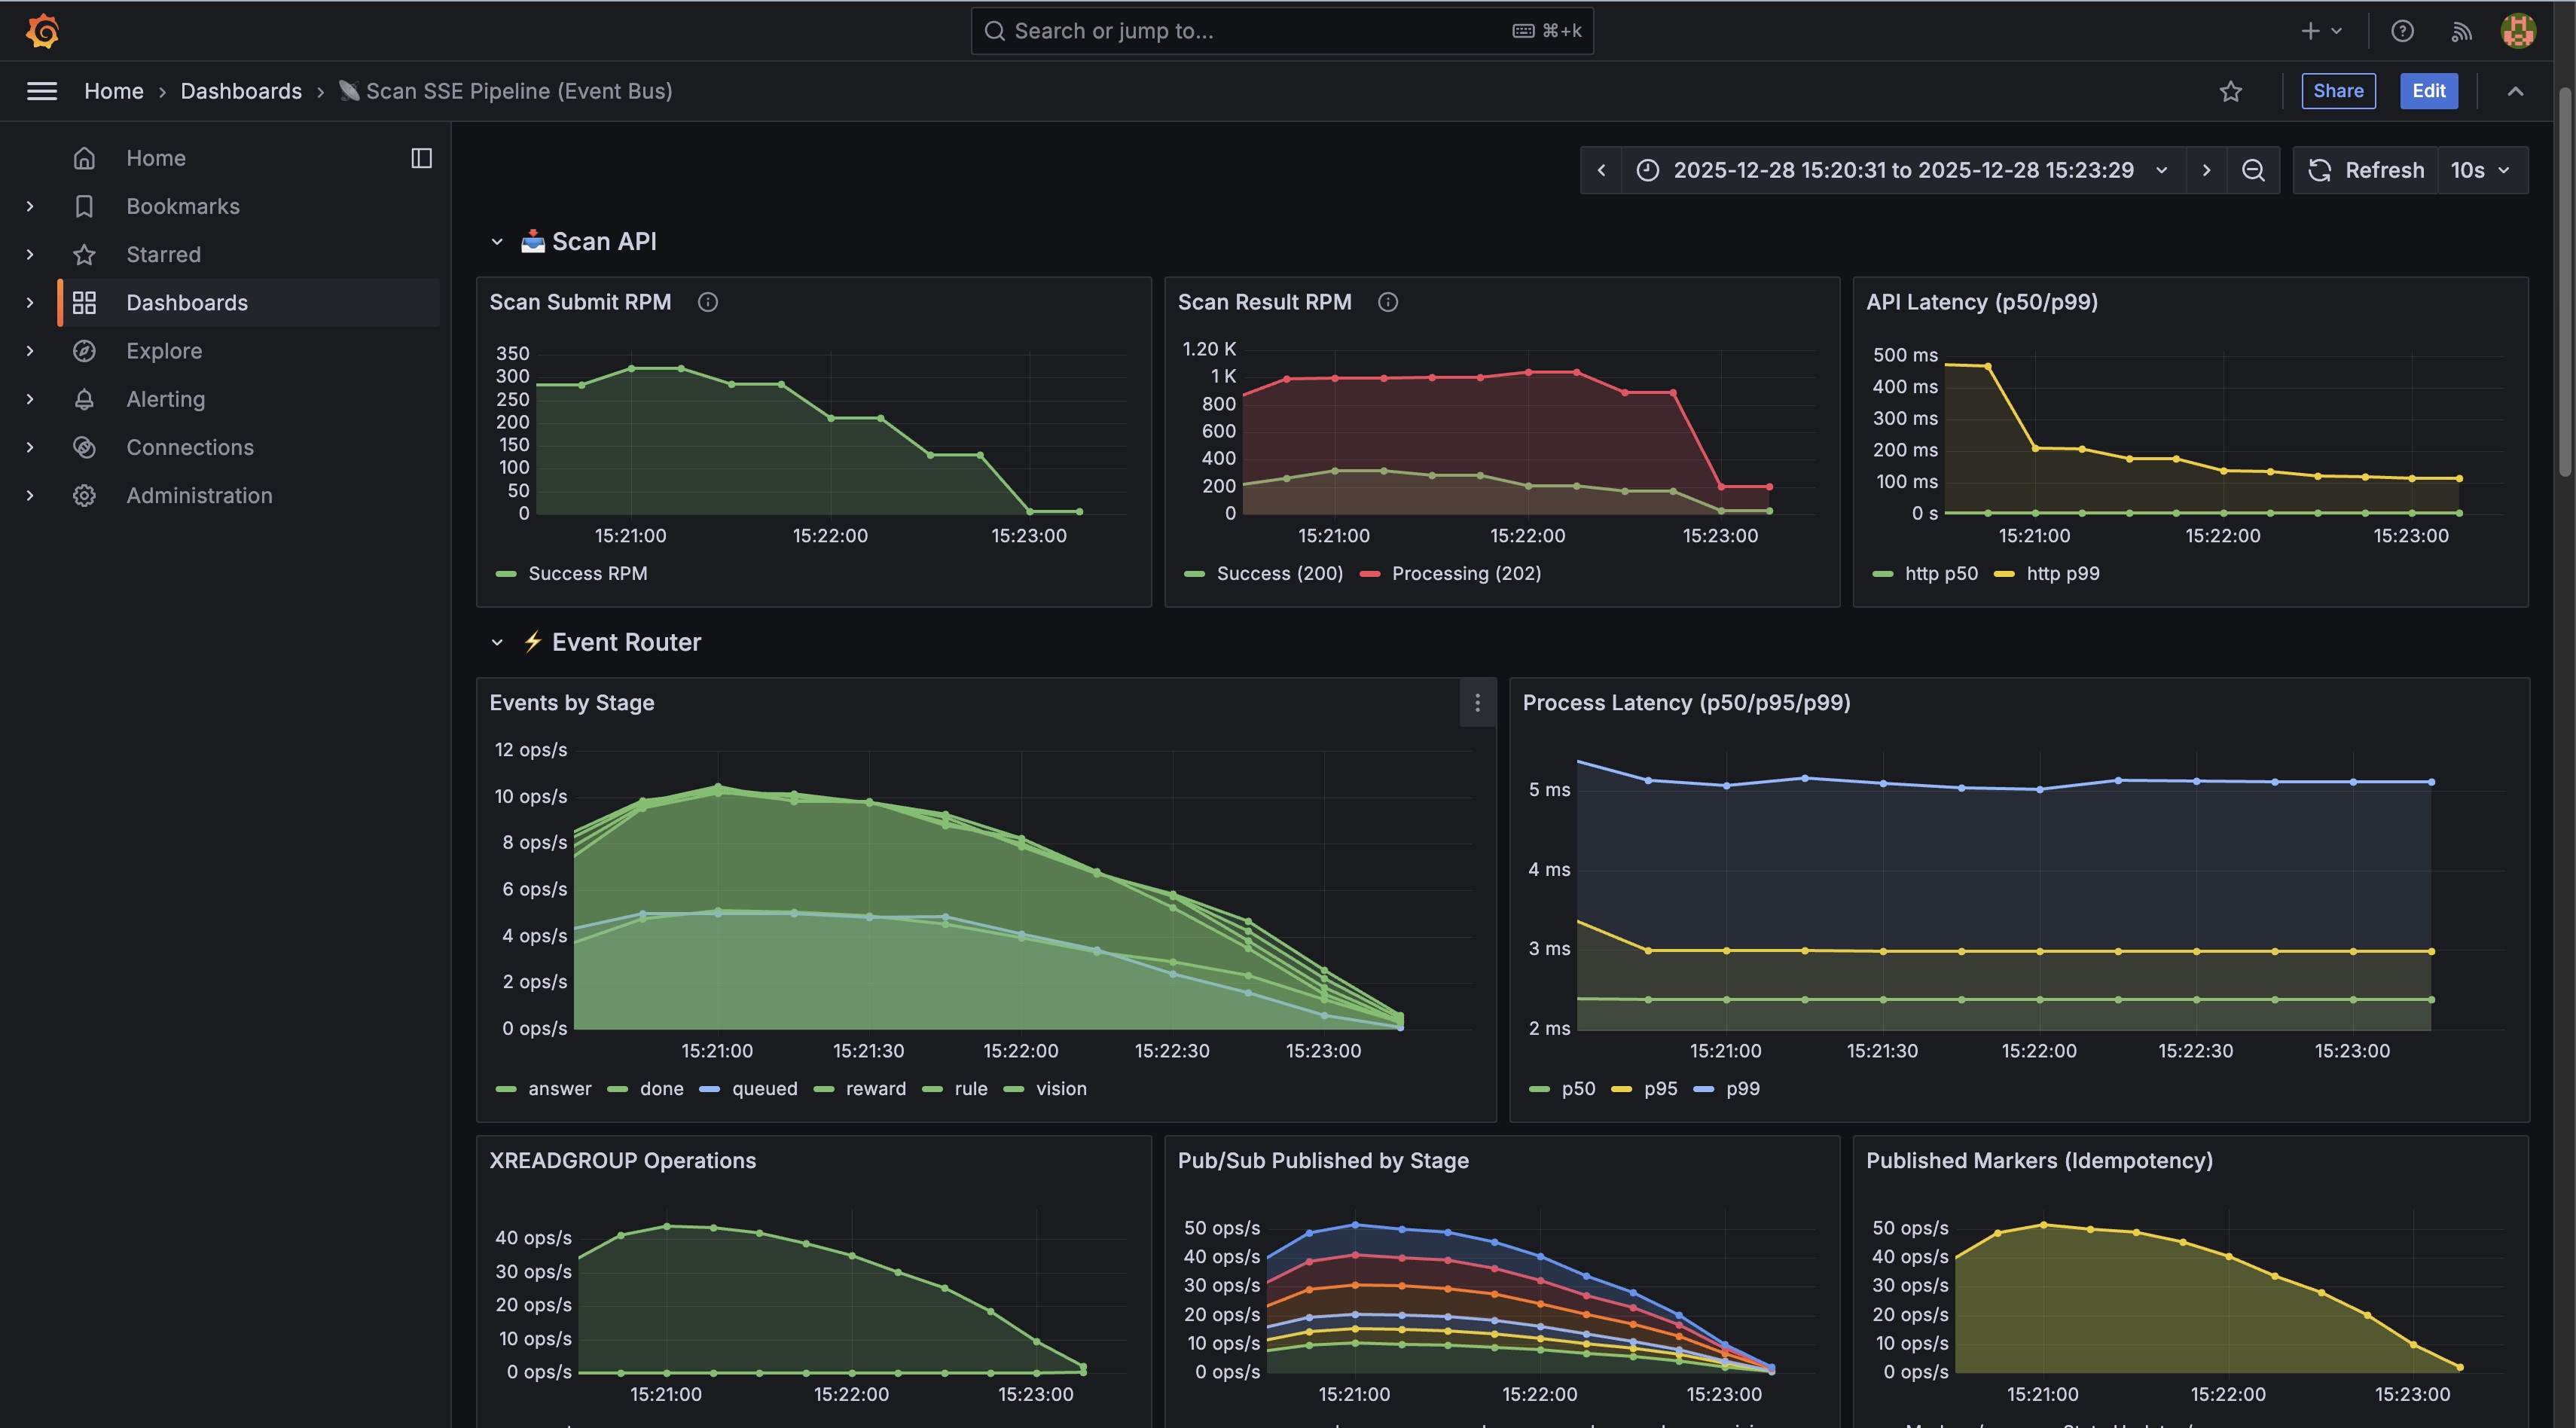Click the Edit dashboard button
Viewport: 2576px width, 1428px height.
coord(2428,91)
